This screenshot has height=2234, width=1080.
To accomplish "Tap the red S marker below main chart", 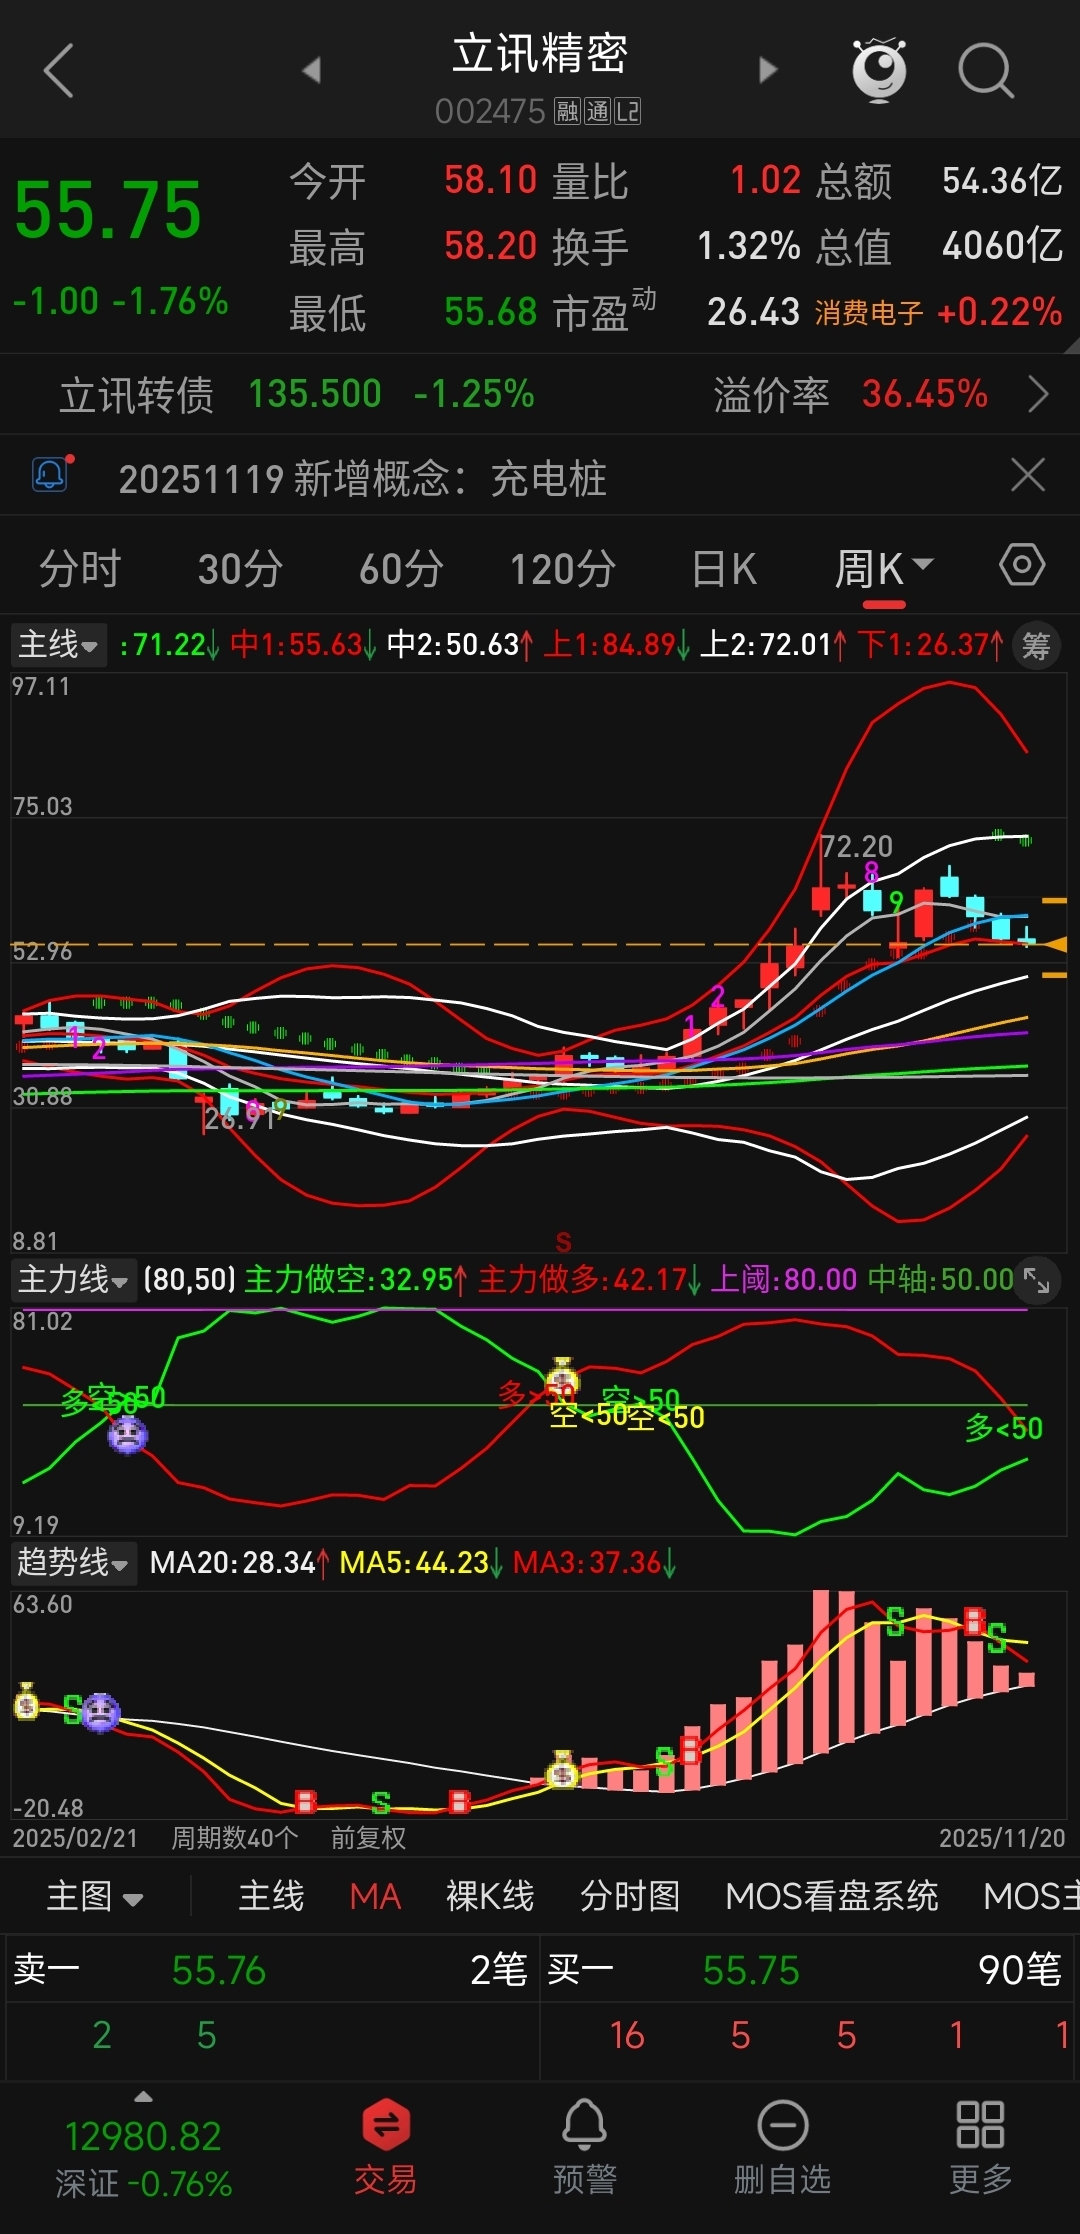I will coord(564,1242).
